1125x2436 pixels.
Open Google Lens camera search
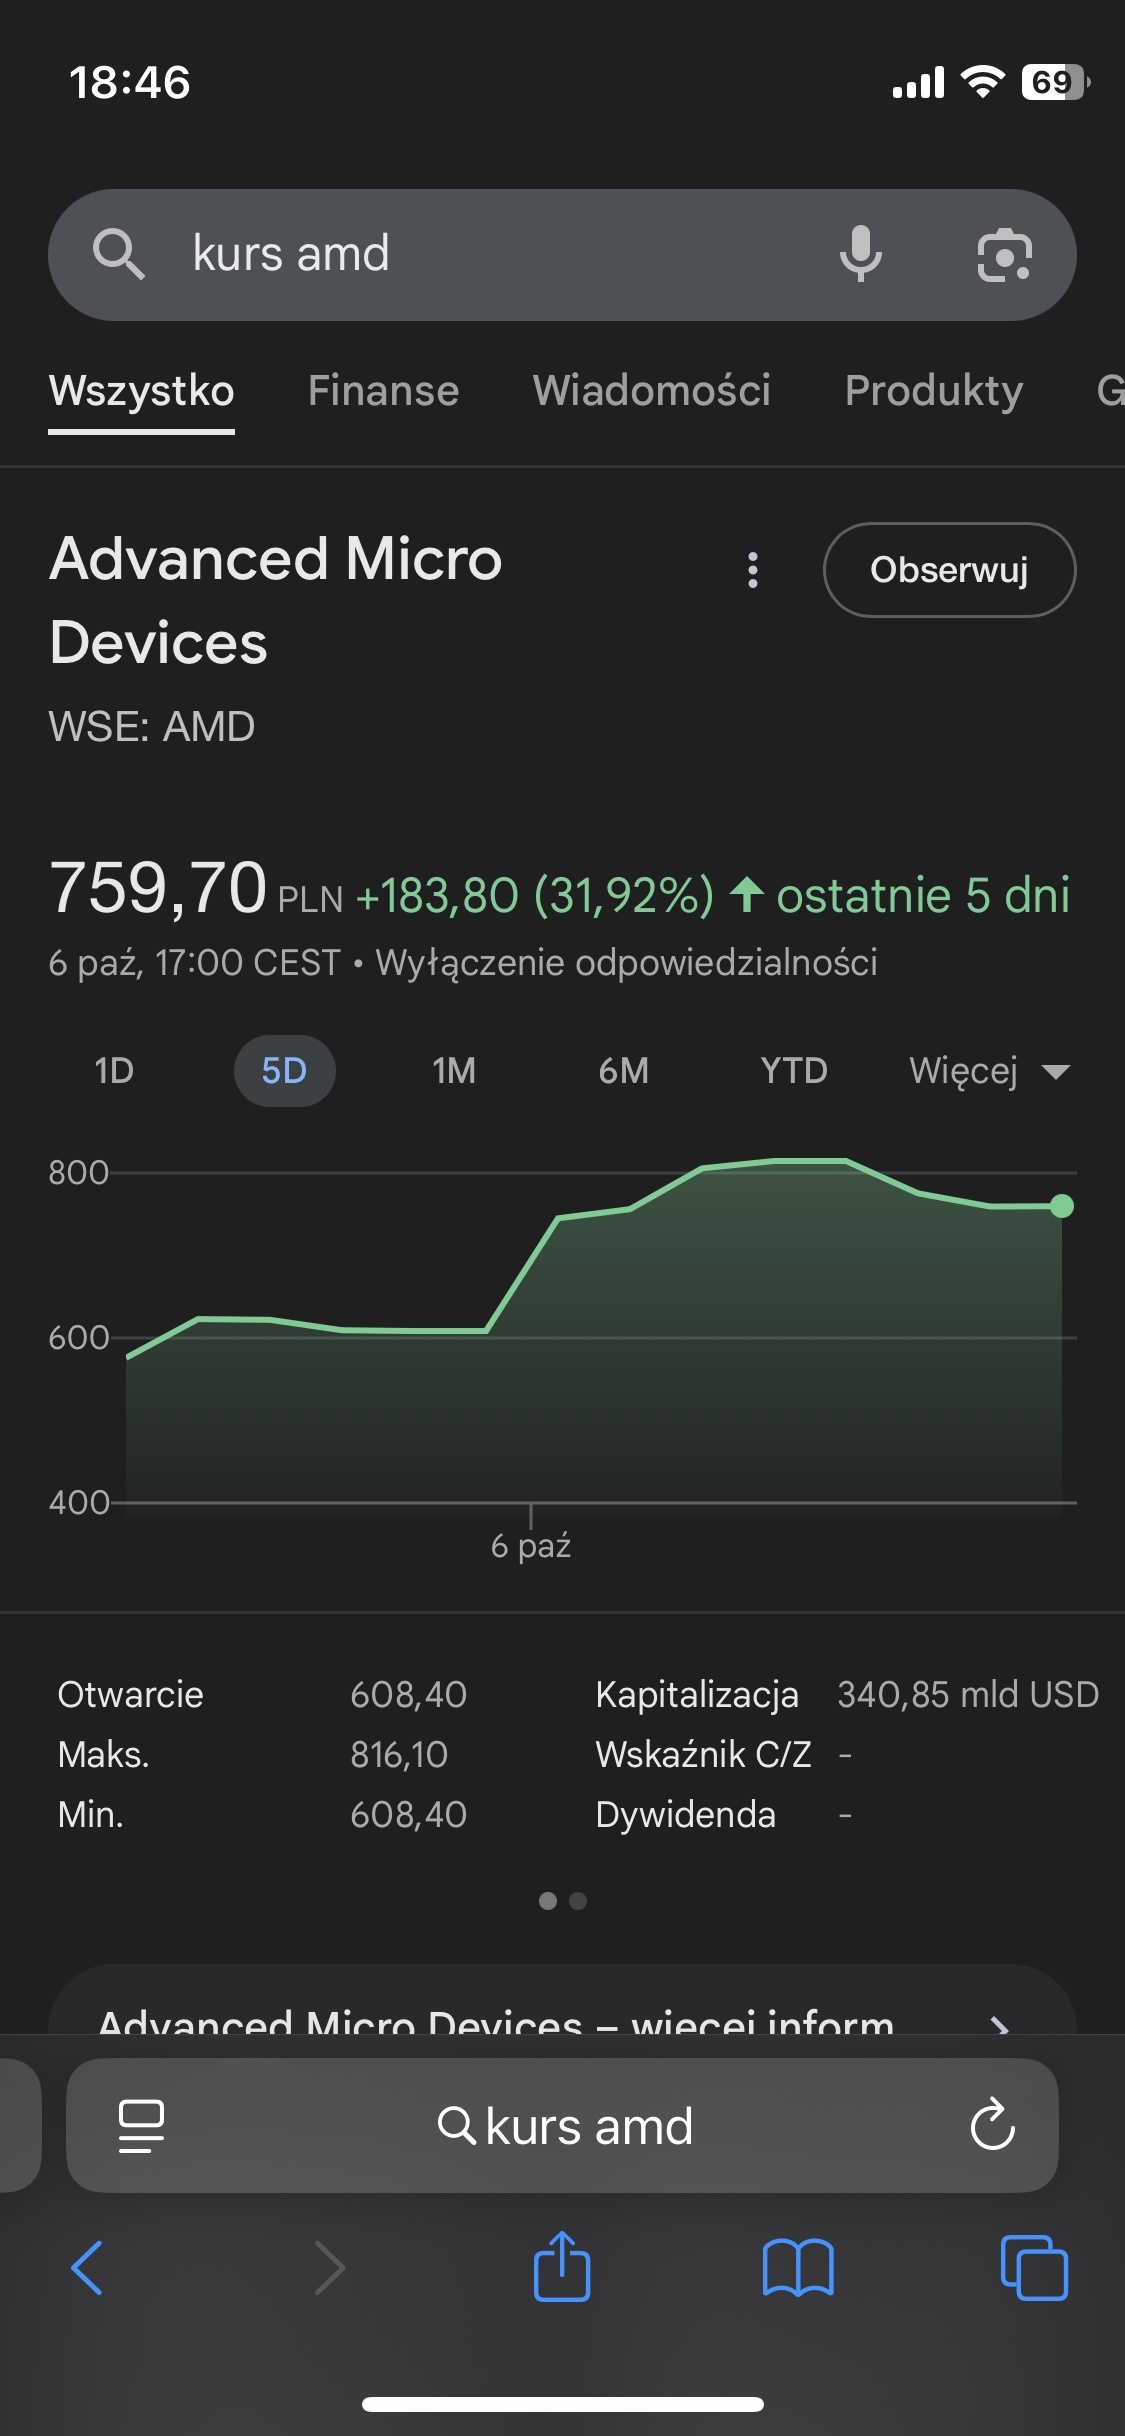(1004, 255)
